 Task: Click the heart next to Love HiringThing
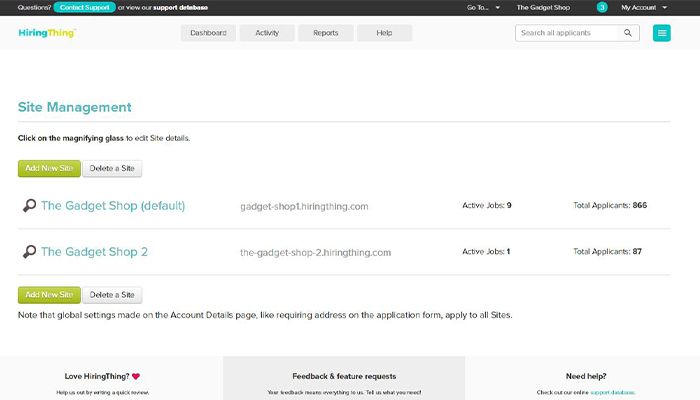[x=136, y=376]
